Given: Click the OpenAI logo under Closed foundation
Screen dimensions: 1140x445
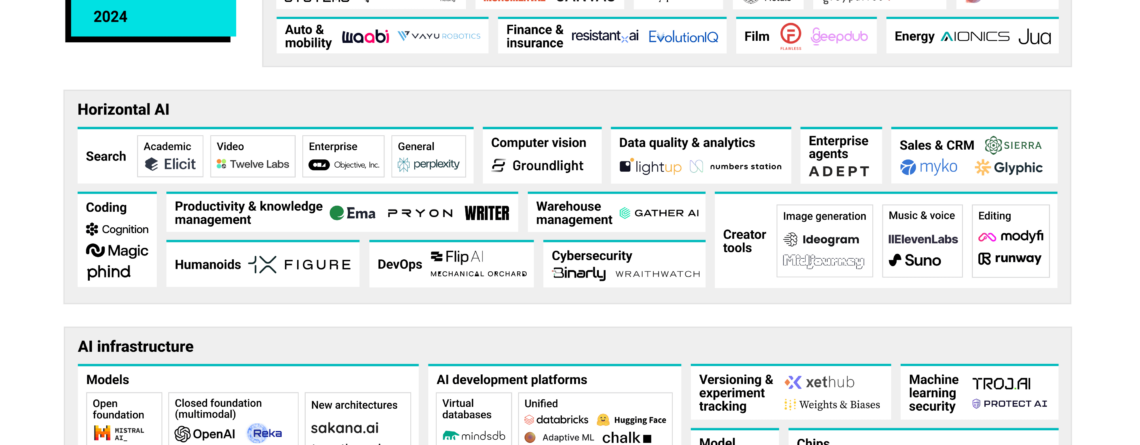Looking at the screenshot, I should tap(204, 434).
